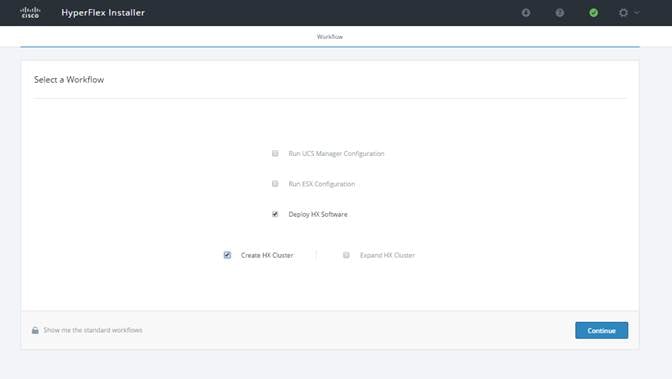Click the lock icon beside standard workflows
Screen dimensions: 672x379
(x=35, y=330)
